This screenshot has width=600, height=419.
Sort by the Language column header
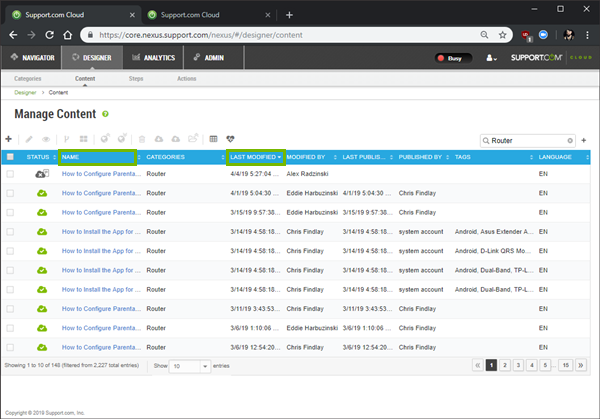point(563,157)
